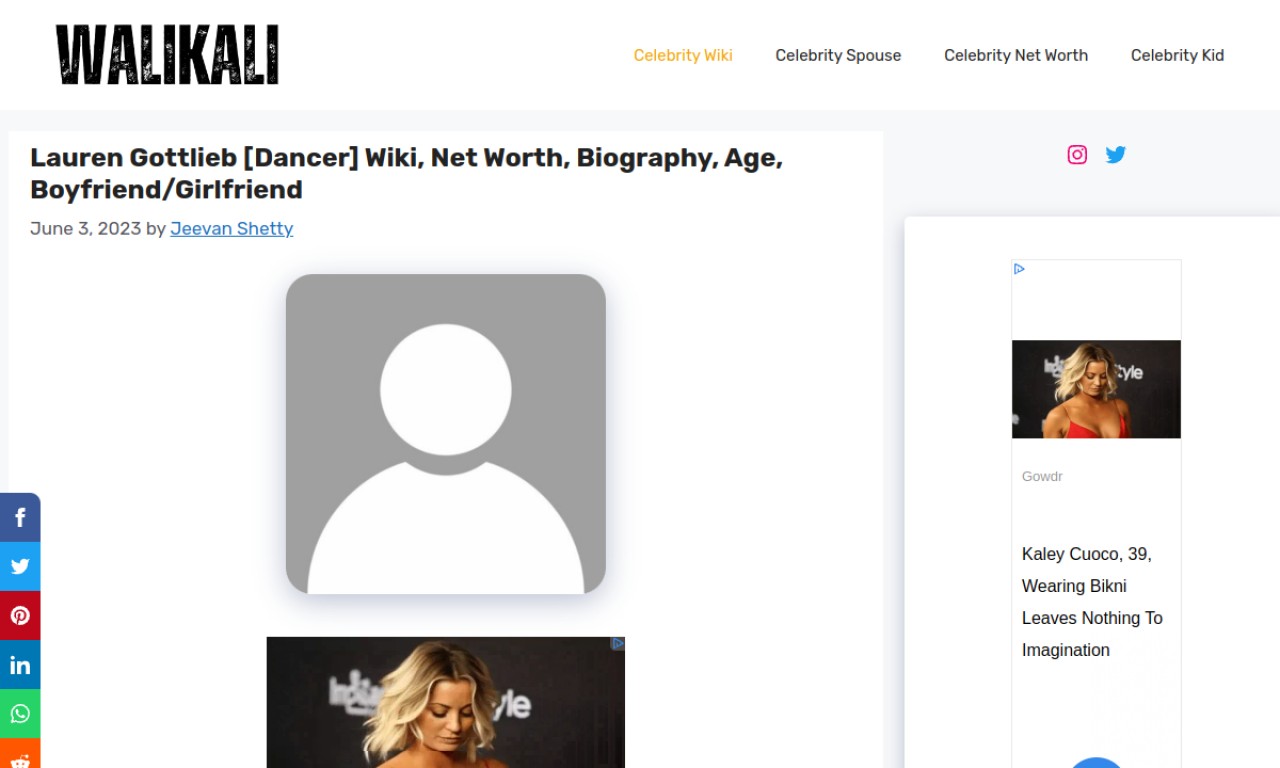Share on Facebook via floating bar
Image resolution: width=1280 pixels, height=768 pixels.
tap(20, 517)
